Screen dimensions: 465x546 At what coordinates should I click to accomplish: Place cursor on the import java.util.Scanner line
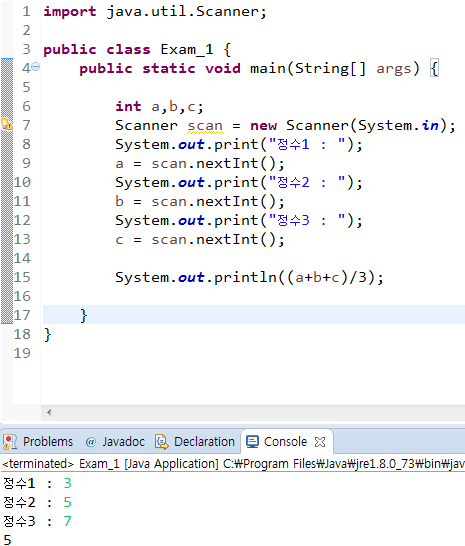click(155, 12)
